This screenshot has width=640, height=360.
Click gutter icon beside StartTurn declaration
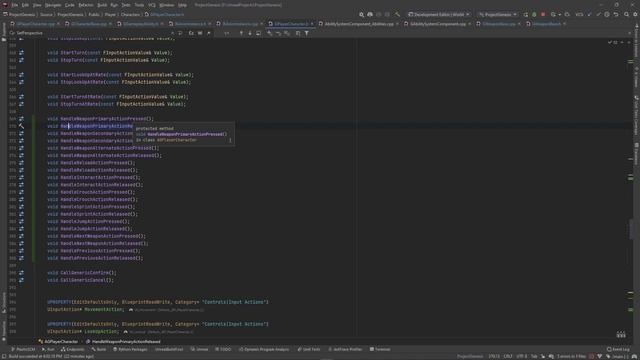pos(21,53)
